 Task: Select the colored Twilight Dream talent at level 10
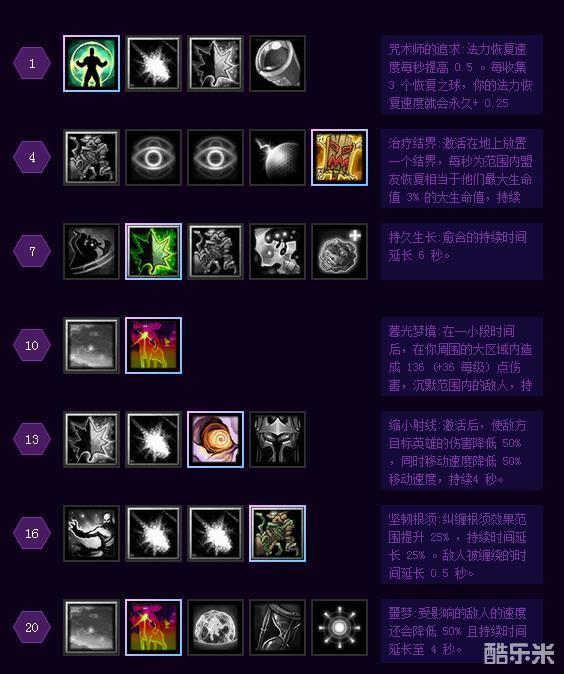coord(153,345)
